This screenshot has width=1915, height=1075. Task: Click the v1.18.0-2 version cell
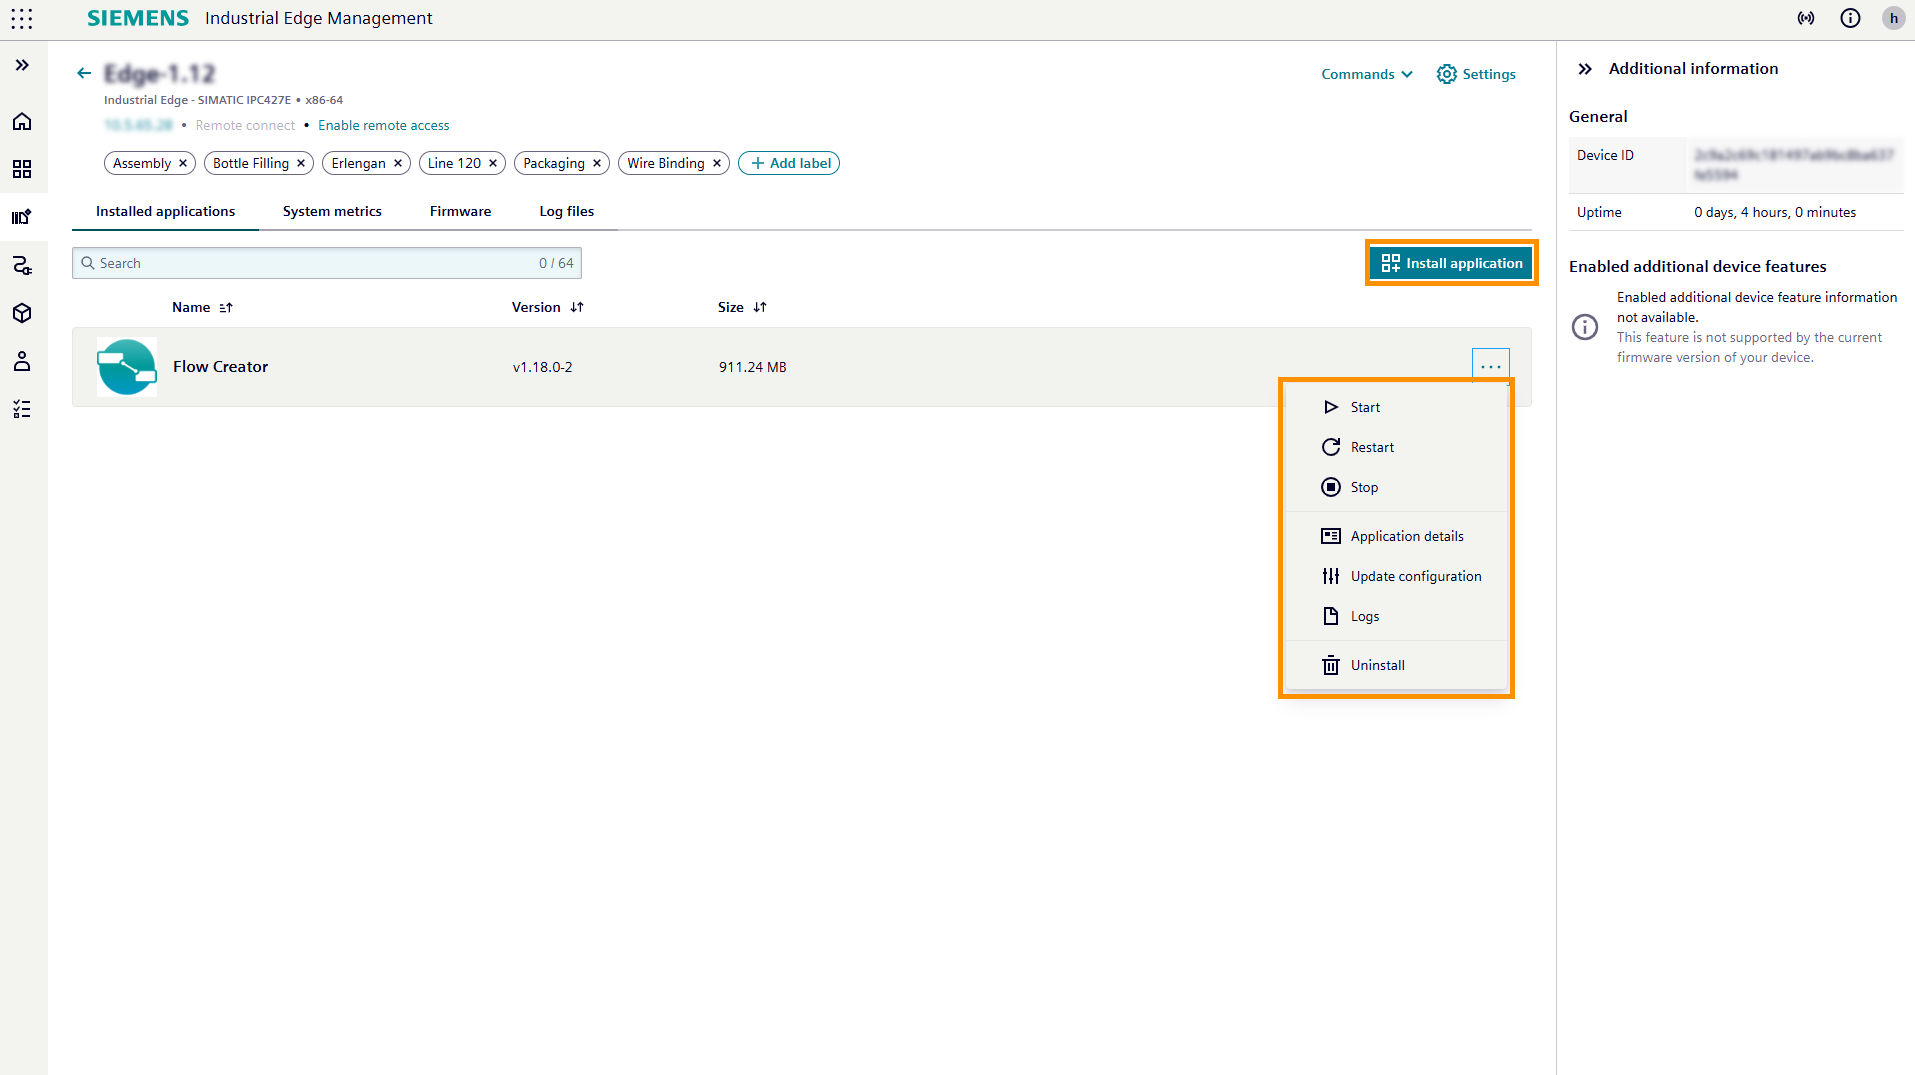[x=542, y=367]
